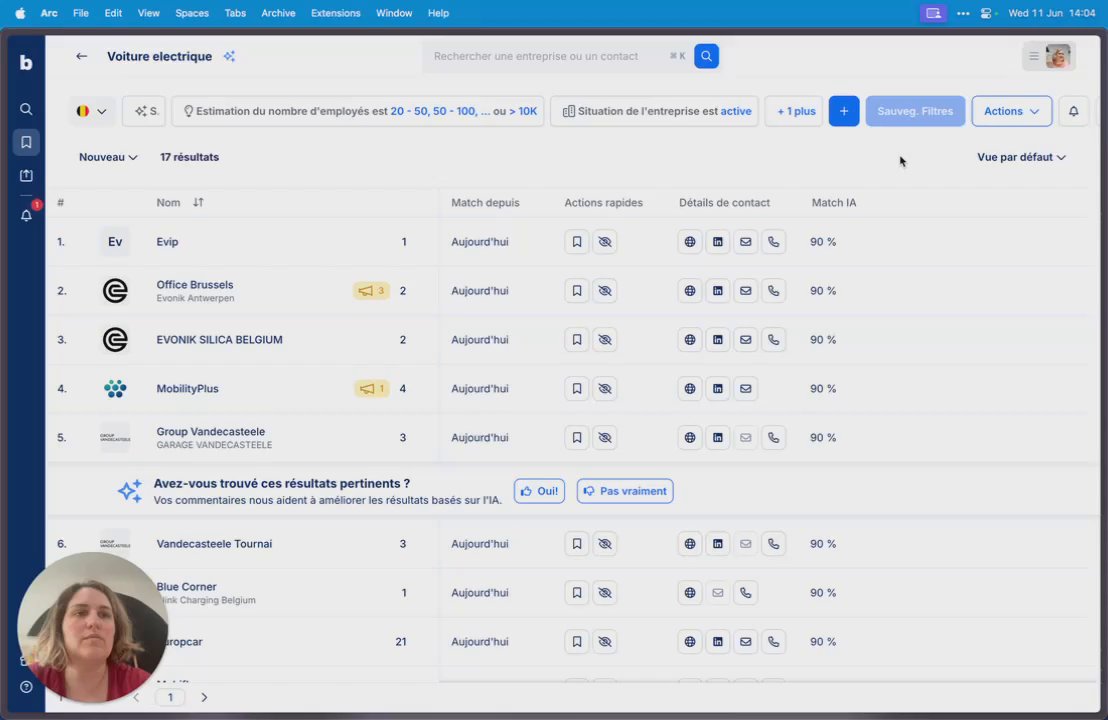Open the Tabs menu
This screenshot has width=1108, height=720.
point(235,13)
